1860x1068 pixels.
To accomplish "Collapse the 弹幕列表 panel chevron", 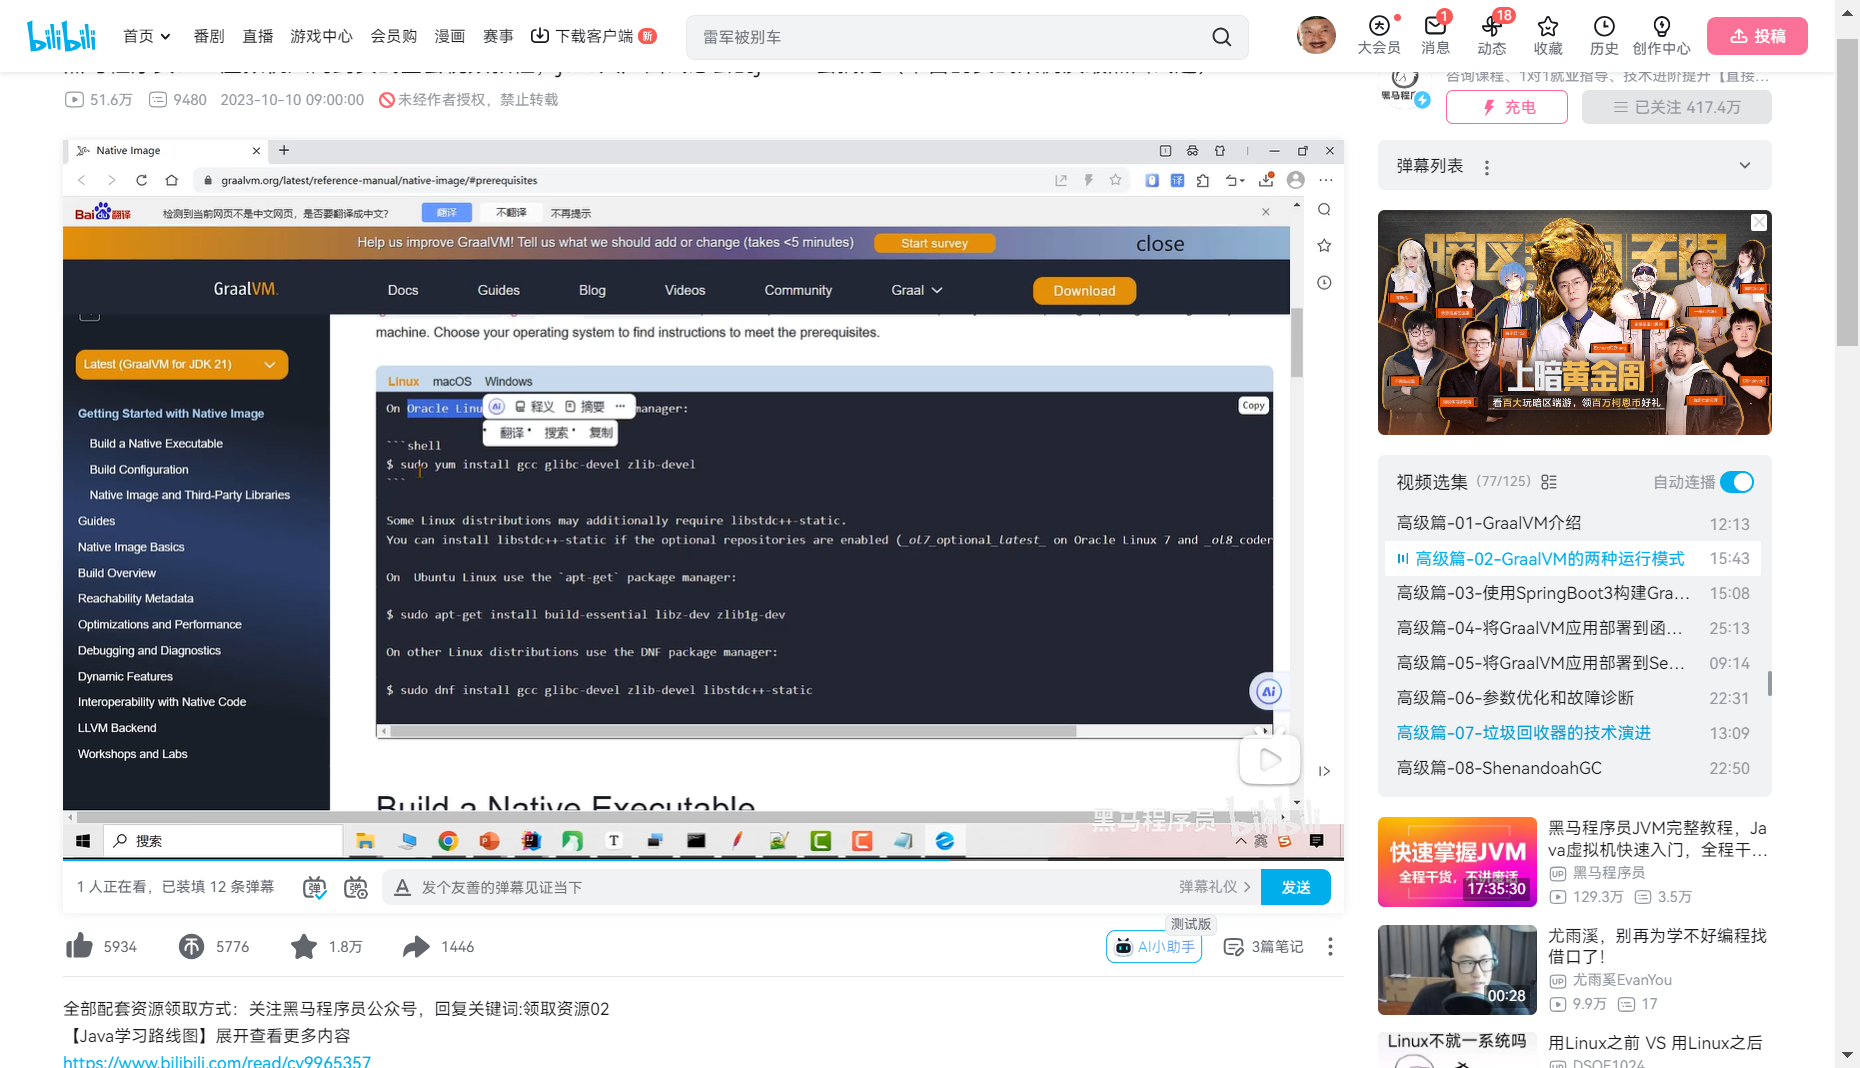I will (x=1744, y=165).
